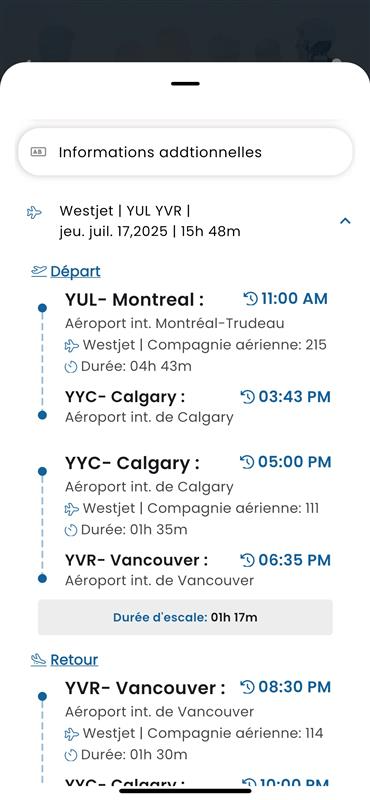Click the clock icon beside 06:35 PM
Image resolution: width=370 pixels, height=800 pixels.
click(248, 560)
